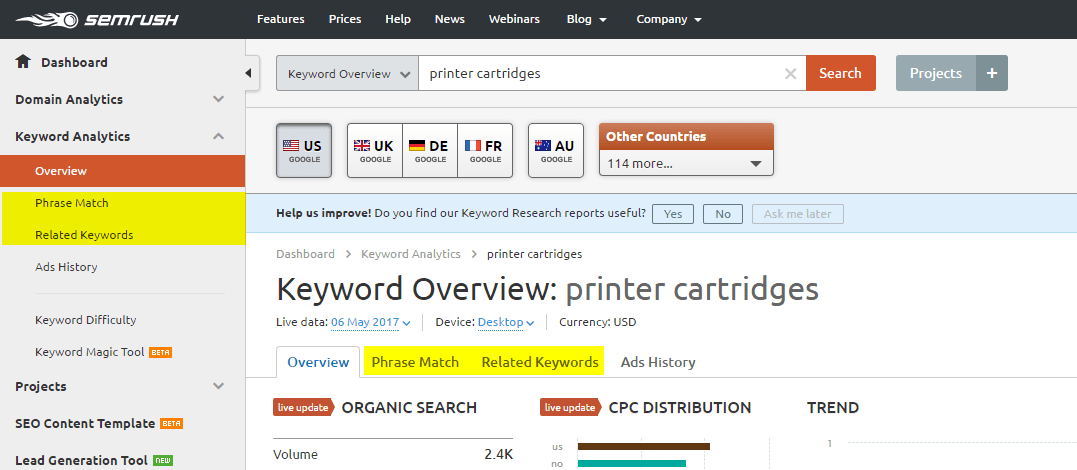Select the FR Google database
Image resolution: width=1077 pixels, height=470 pixels.
[x=485, y=150]
